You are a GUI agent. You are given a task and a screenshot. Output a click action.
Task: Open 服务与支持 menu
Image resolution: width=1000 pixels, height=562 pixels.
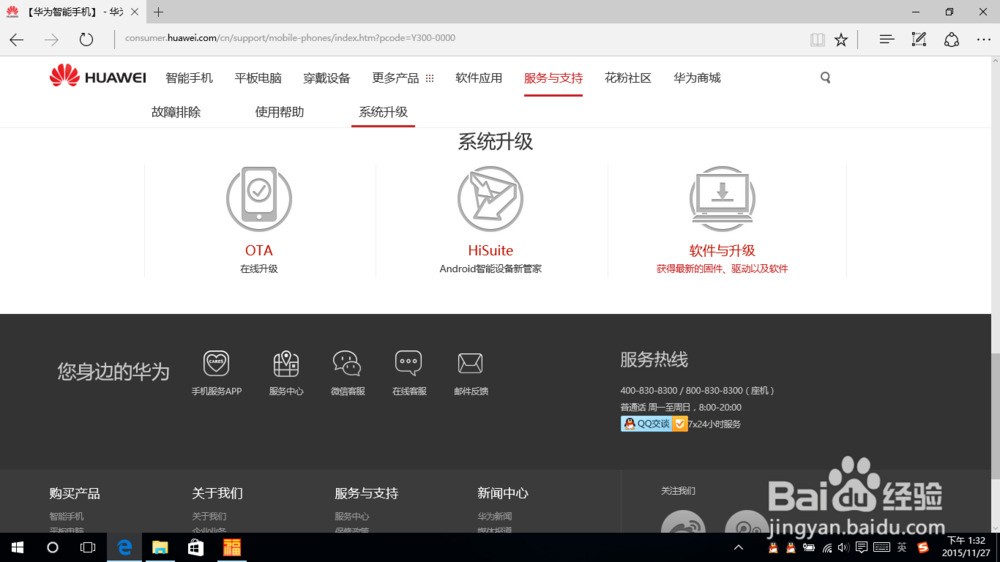553,78
